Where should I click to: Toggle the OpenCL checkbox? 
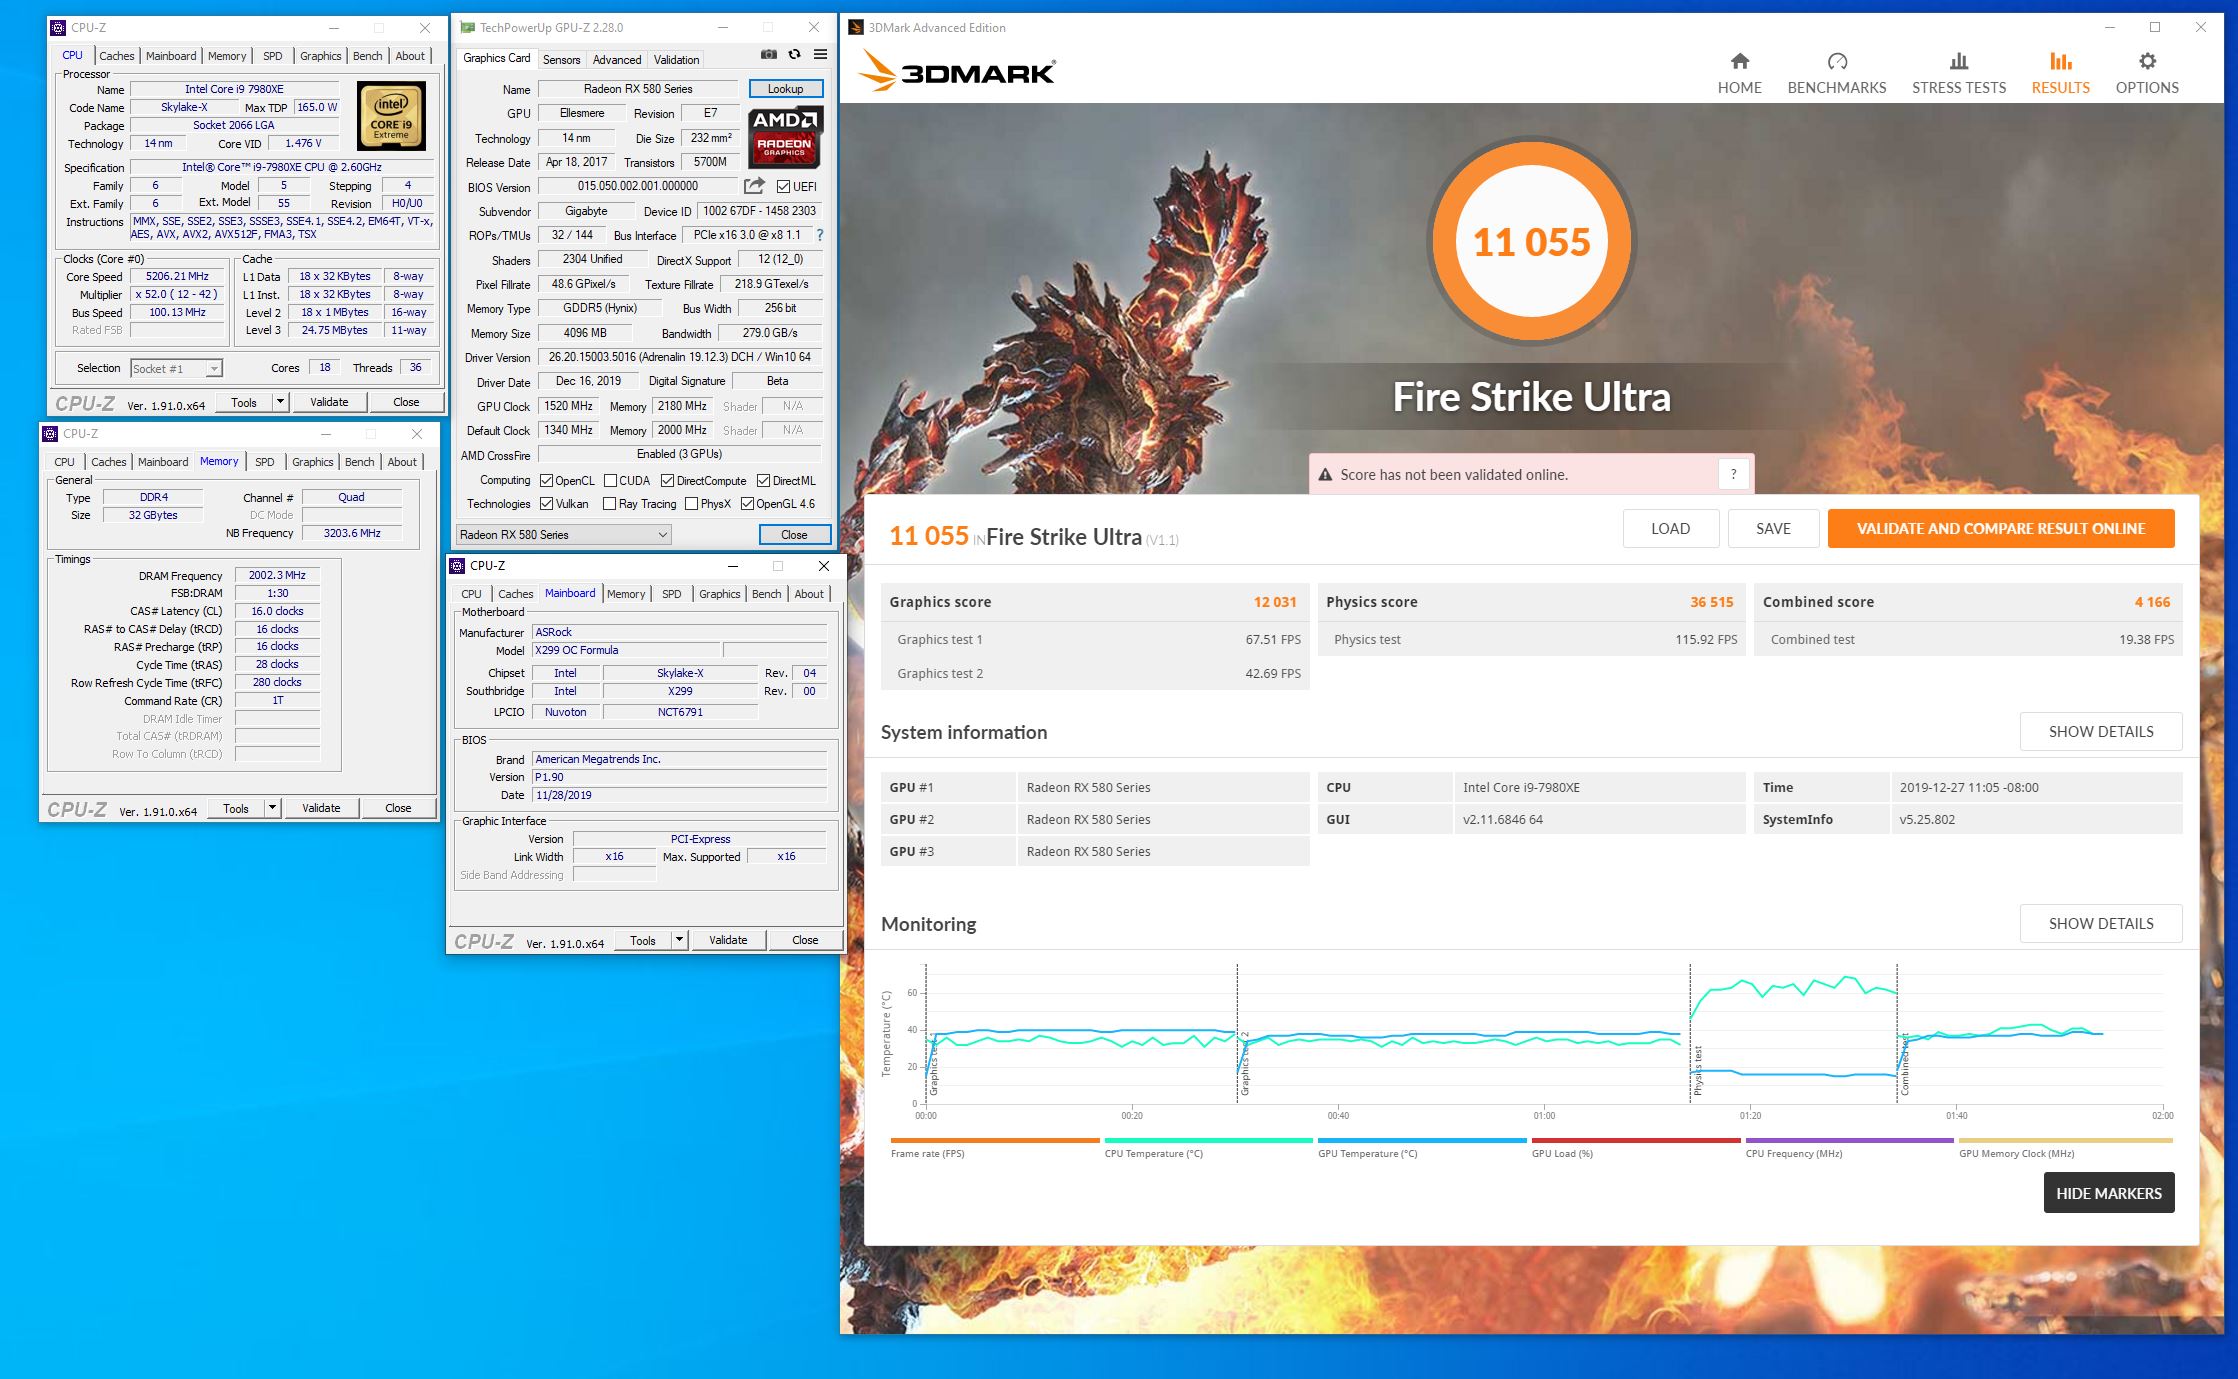click(546, 481)
